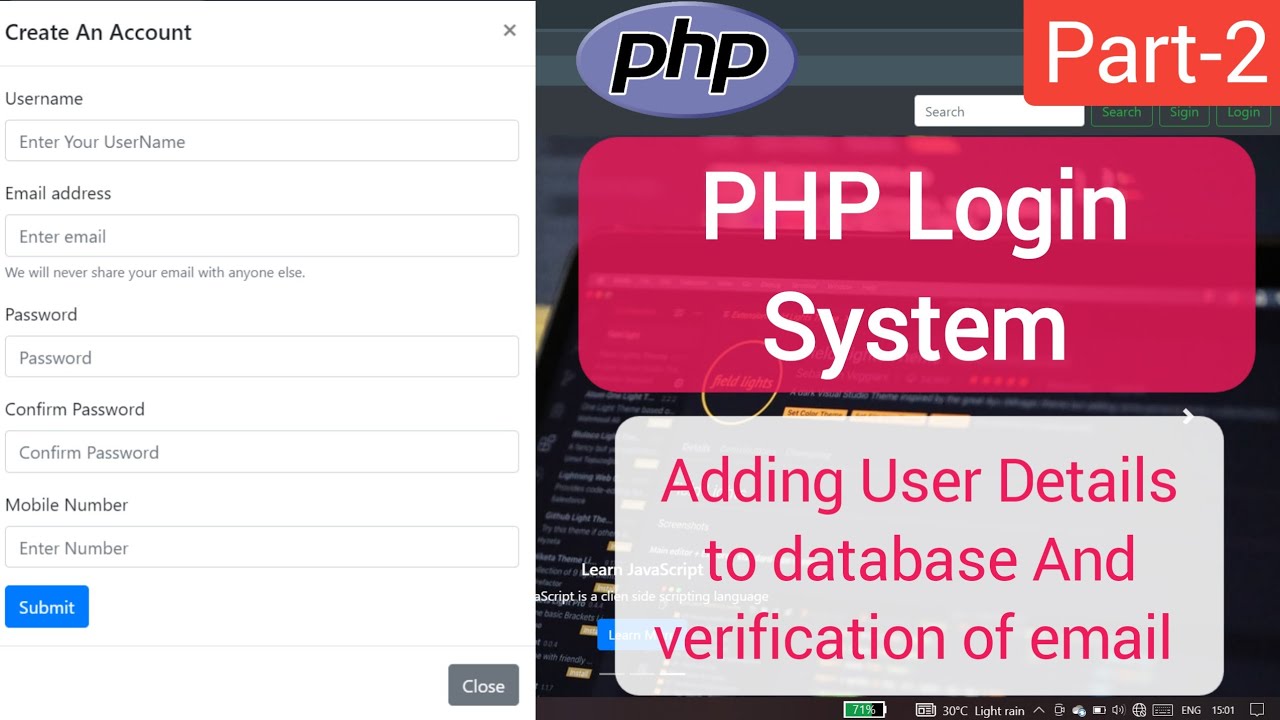This screenshot has width=1280, height=720.
Task: Click the Password input field
Action: (262, 357)
